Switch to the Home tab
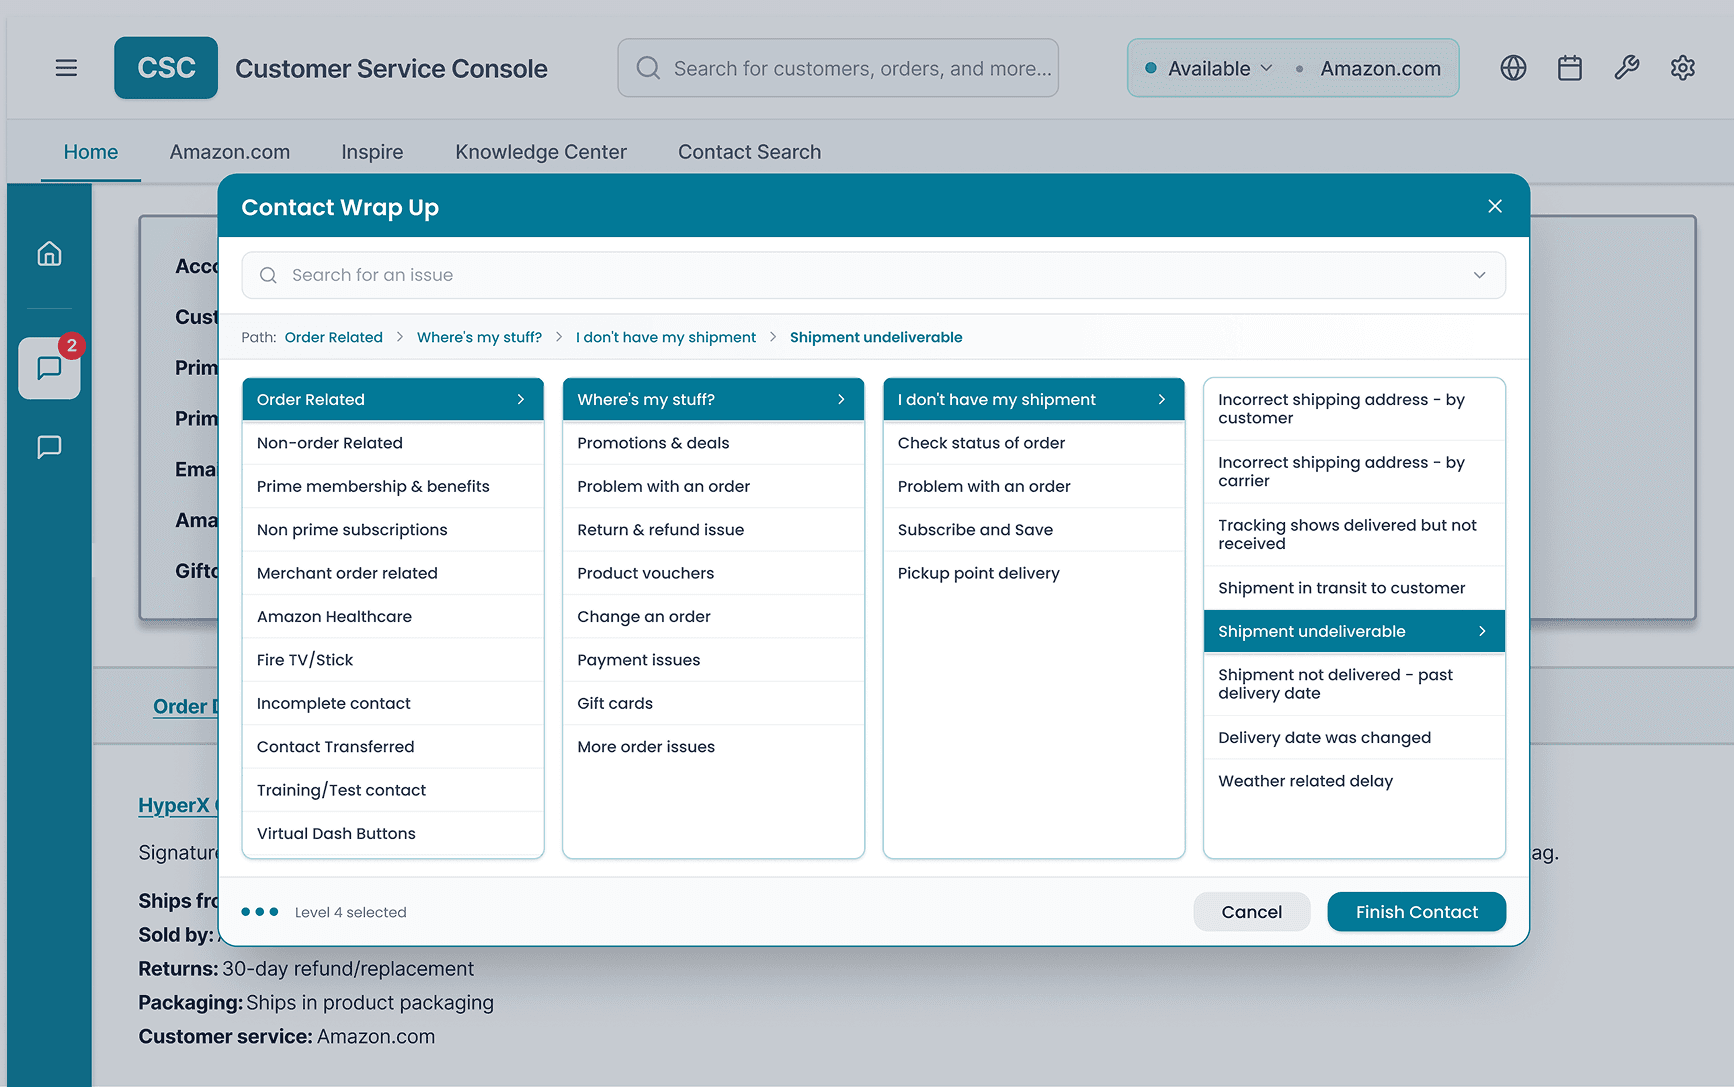This screenshot has width=1734, height=1087. click(x=91, y=152)
